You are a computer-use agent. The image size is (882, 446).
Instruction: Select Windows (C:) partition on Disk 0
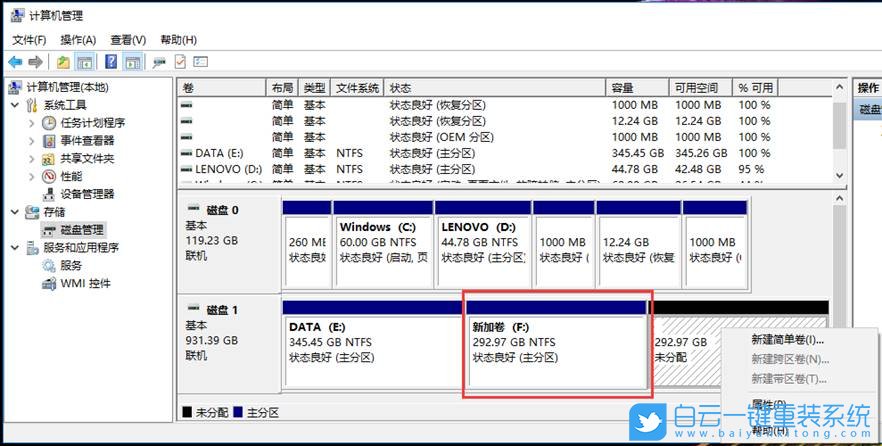point(383,245)
